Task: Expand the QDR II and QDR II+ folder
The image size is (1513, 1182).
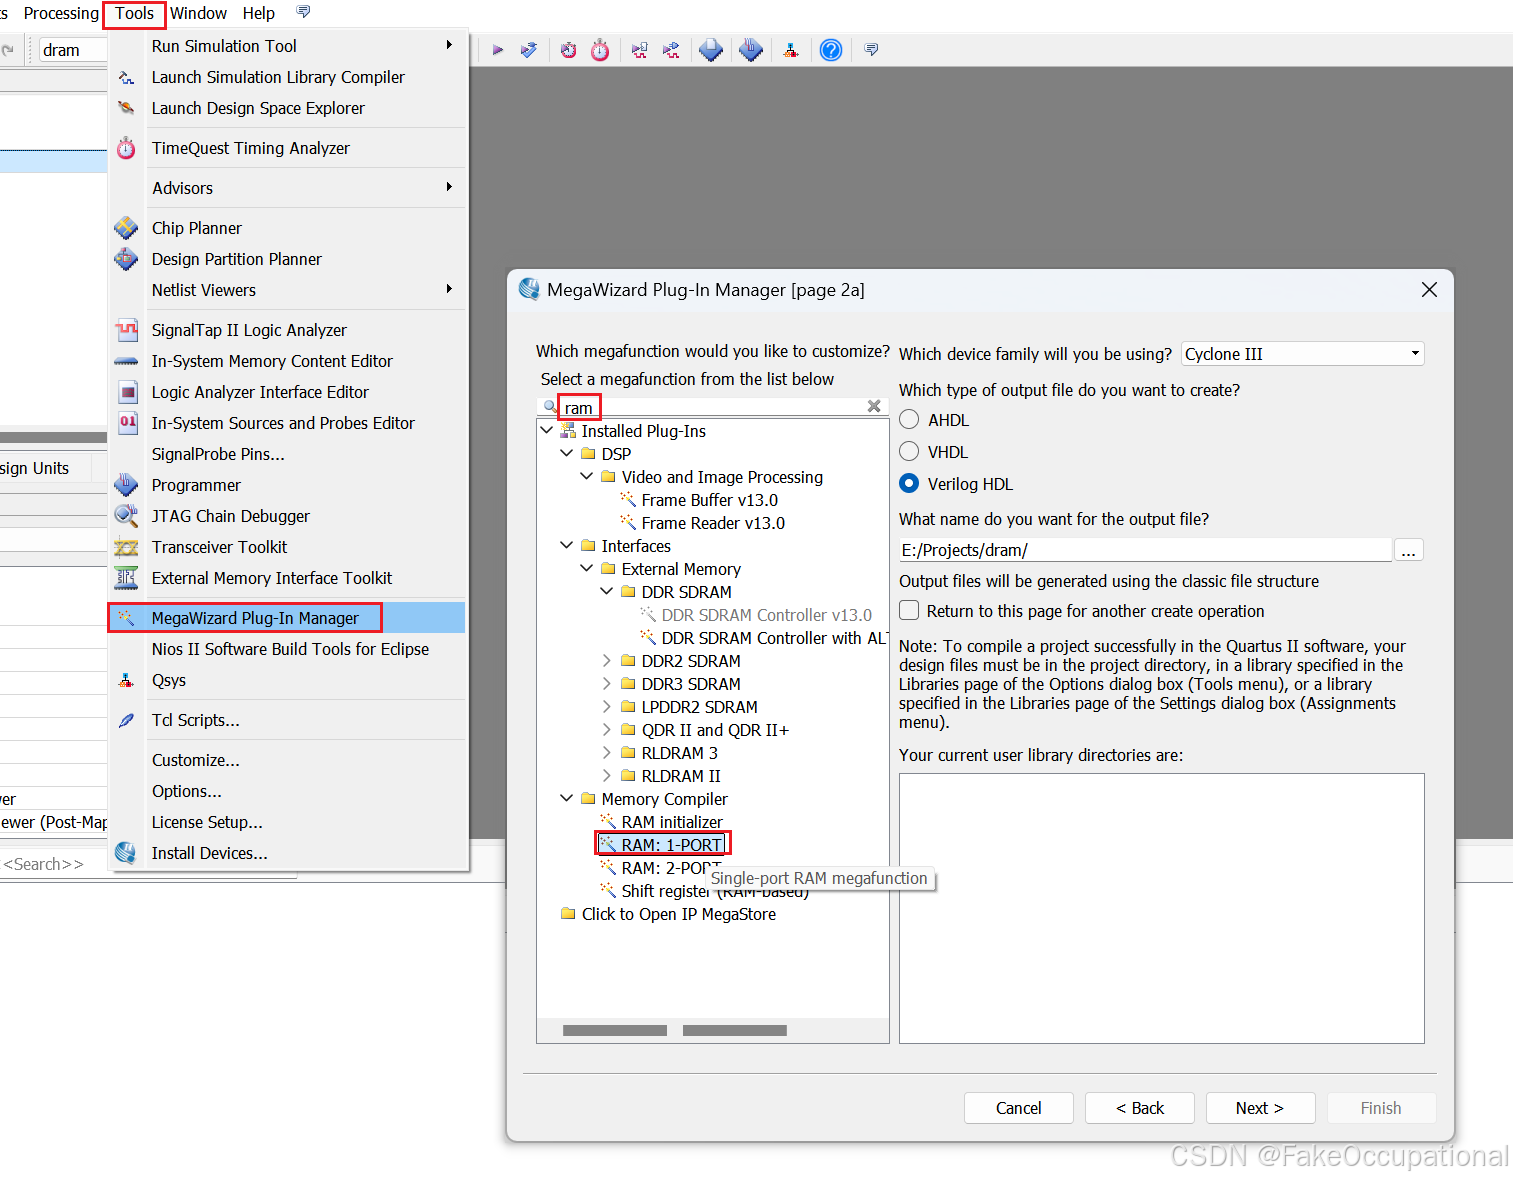Action: 606,730
